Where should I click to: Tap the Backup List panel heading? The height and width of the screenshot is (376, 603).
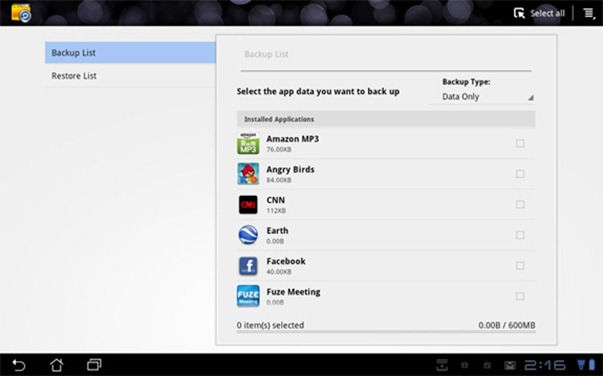pyautogui.click(x=266, y=54)
